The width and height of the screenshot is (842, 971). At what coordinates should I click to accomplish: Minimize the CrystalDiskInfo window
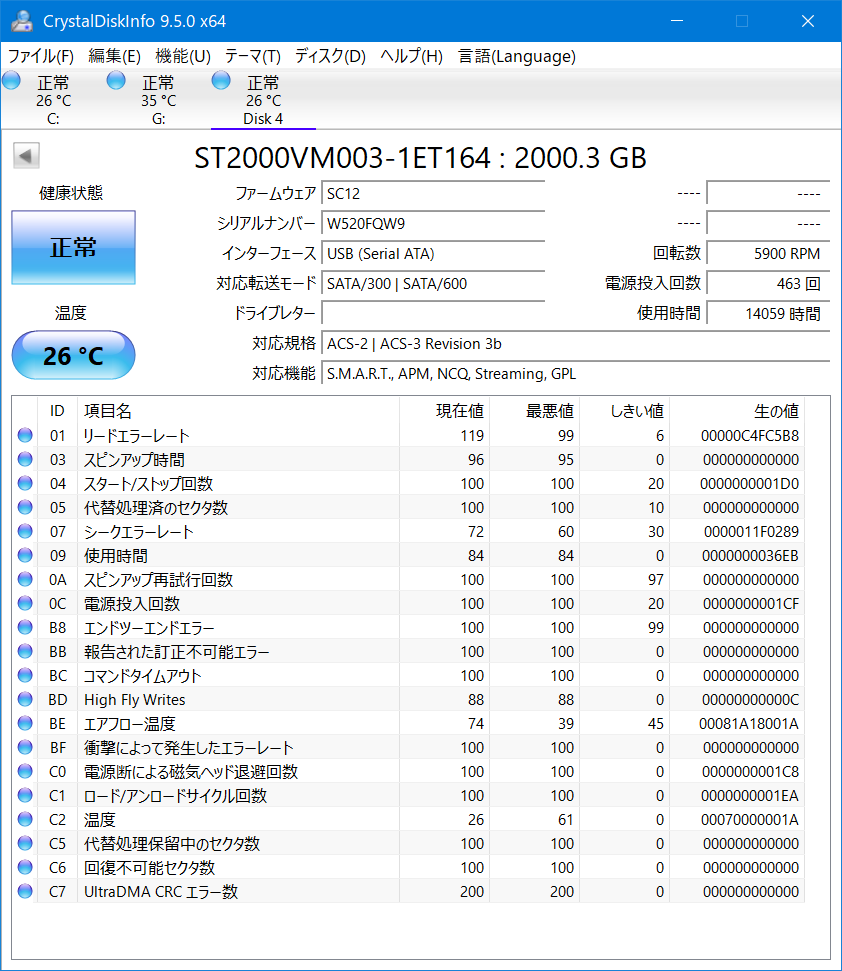(x=677, y=21)
